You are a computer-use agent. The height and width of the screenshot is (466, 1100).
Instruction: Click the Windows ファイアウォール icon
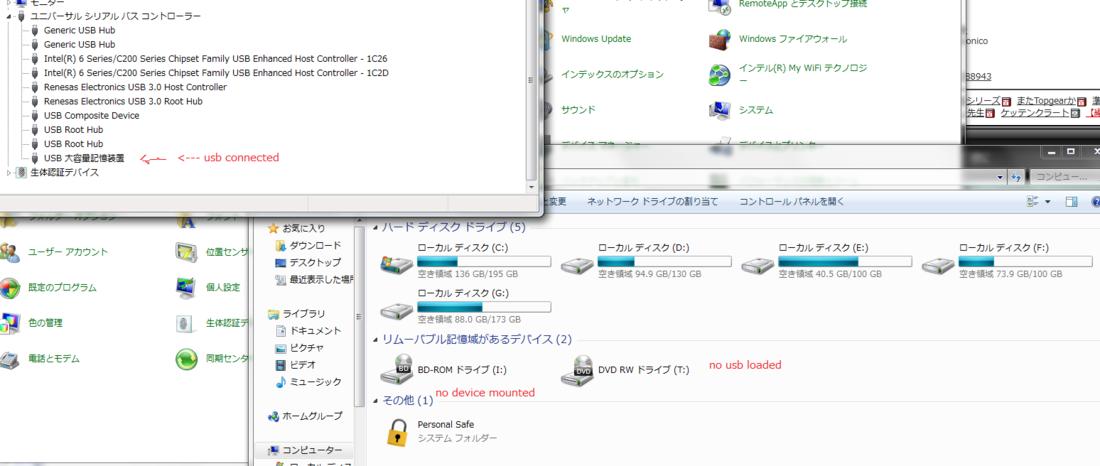[720, 39]
